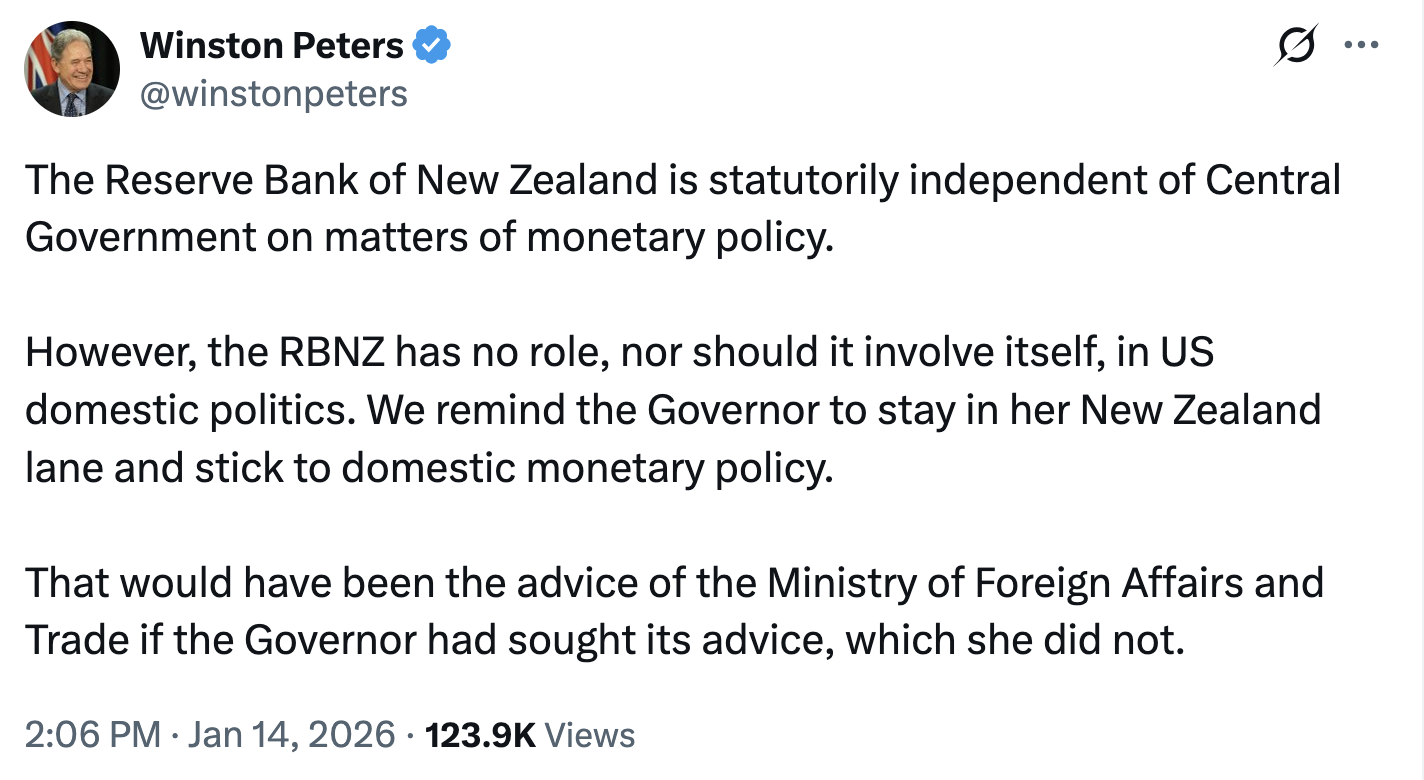Open the Winston Peters display name link
The height and width of the screenshot is (780, 1424).
point(271,45)
